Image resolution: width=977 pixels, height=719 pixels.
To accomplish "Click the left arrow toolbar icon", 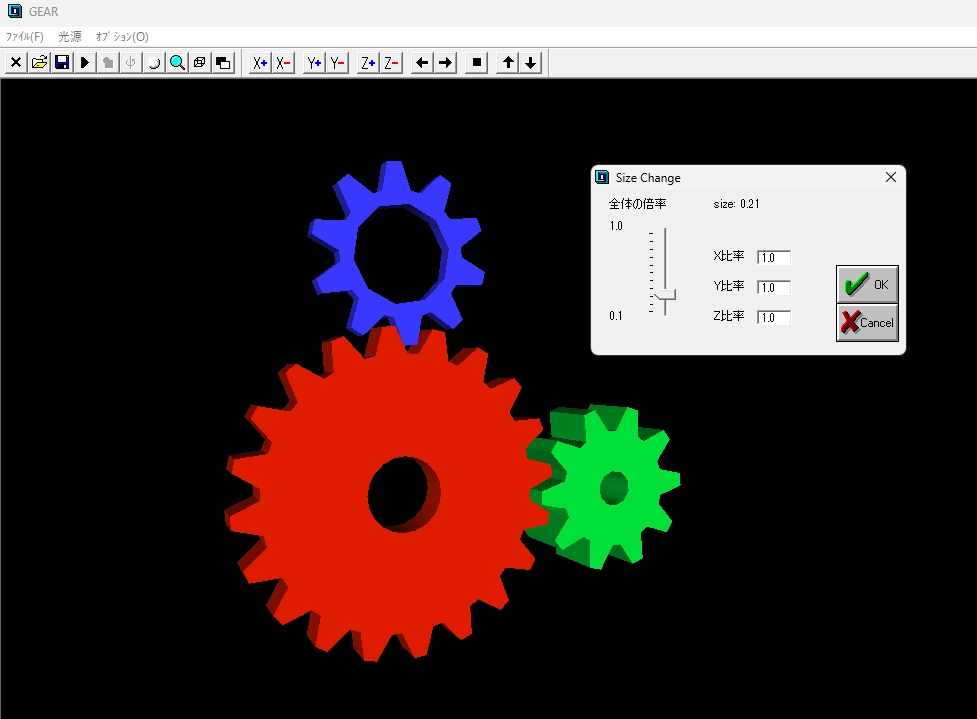I will pos(422,63).
